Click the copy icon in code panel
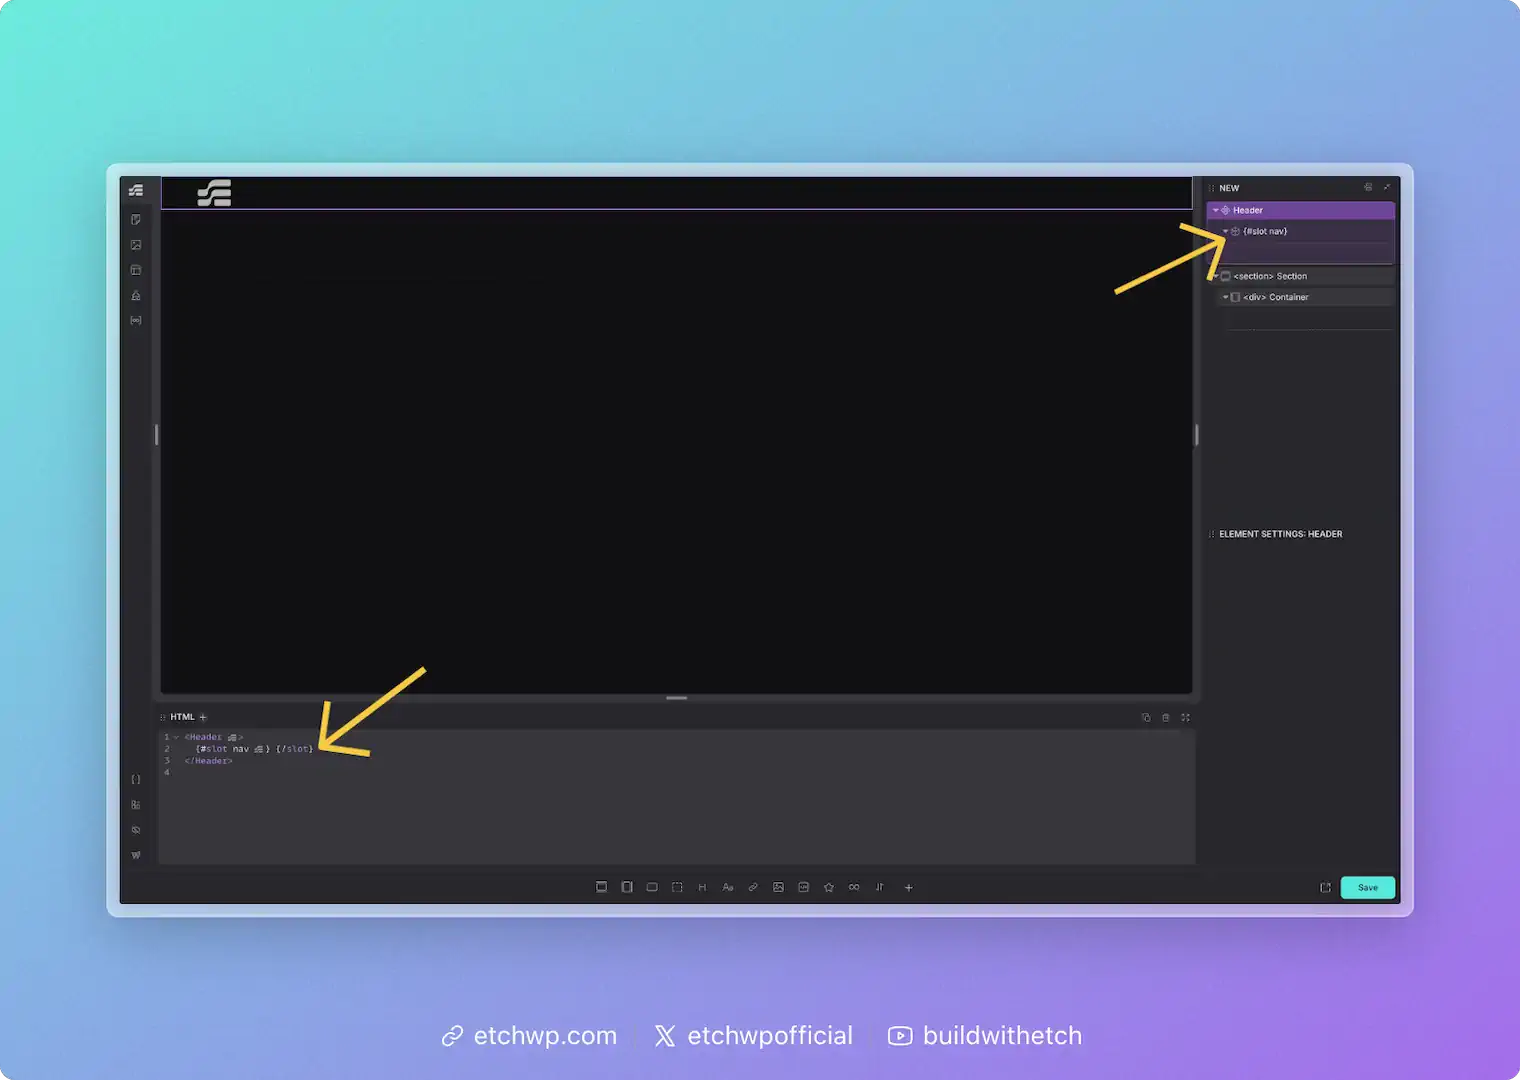The height and width of the screenshot is (1080, 1520). (1146, 718)
